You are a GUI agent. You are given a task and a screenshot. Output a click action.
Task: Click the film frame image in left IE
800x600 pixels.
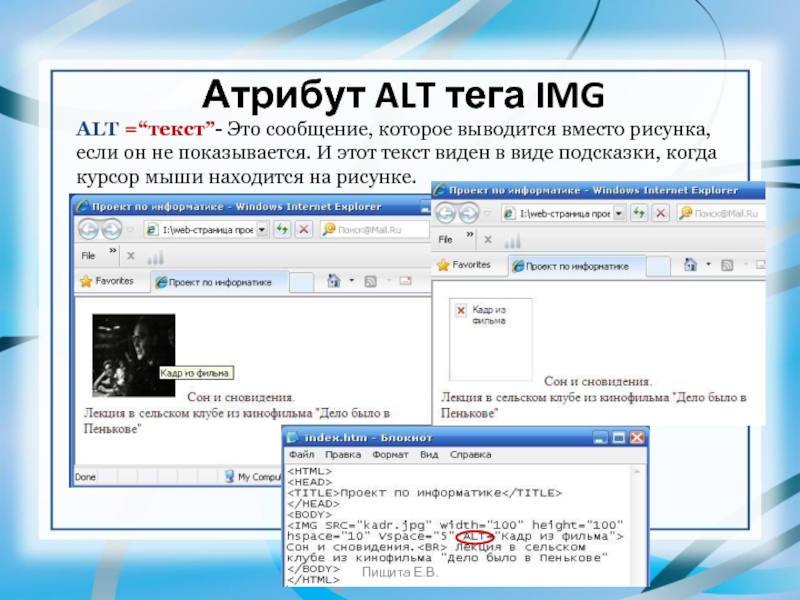[134, 355]
